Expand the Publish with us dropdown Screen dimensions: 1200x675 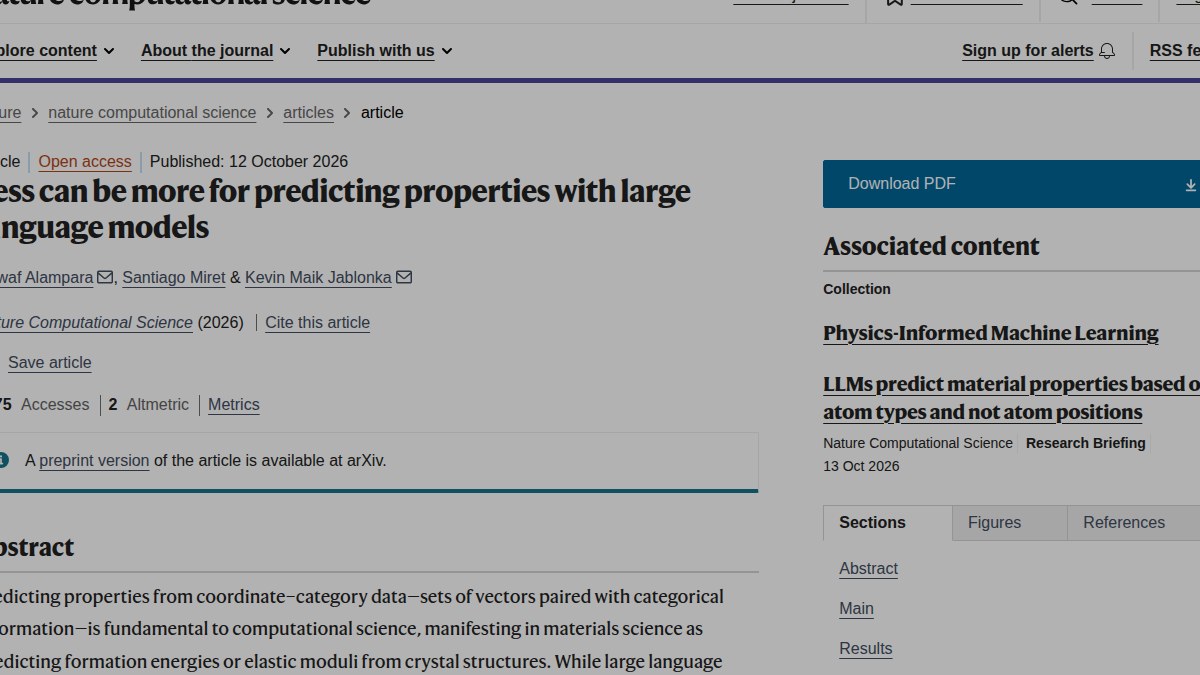[384, 50]
